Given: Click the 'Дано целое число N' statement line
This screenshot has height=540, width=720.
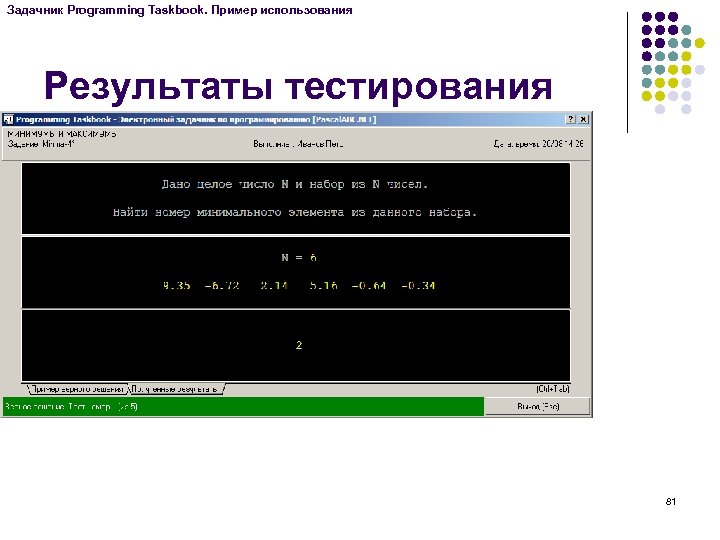Looking at the screenshot, I should pos(295,185).
